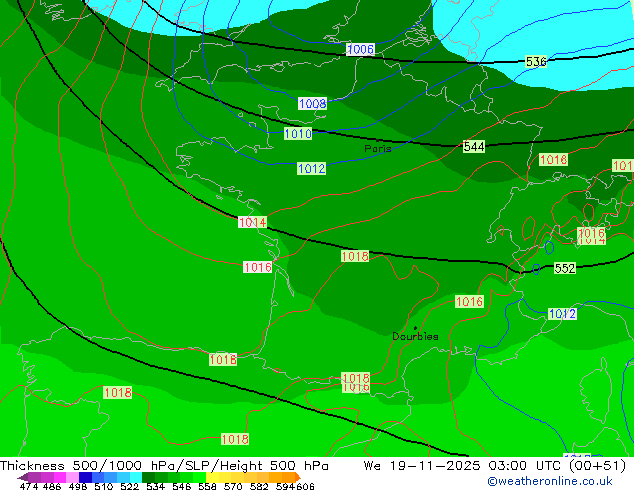Image resolution: width=634 pixels, height=490 pixels.
Task: Click the 558 value under the color scale
Action: click(x=207, y=486)
